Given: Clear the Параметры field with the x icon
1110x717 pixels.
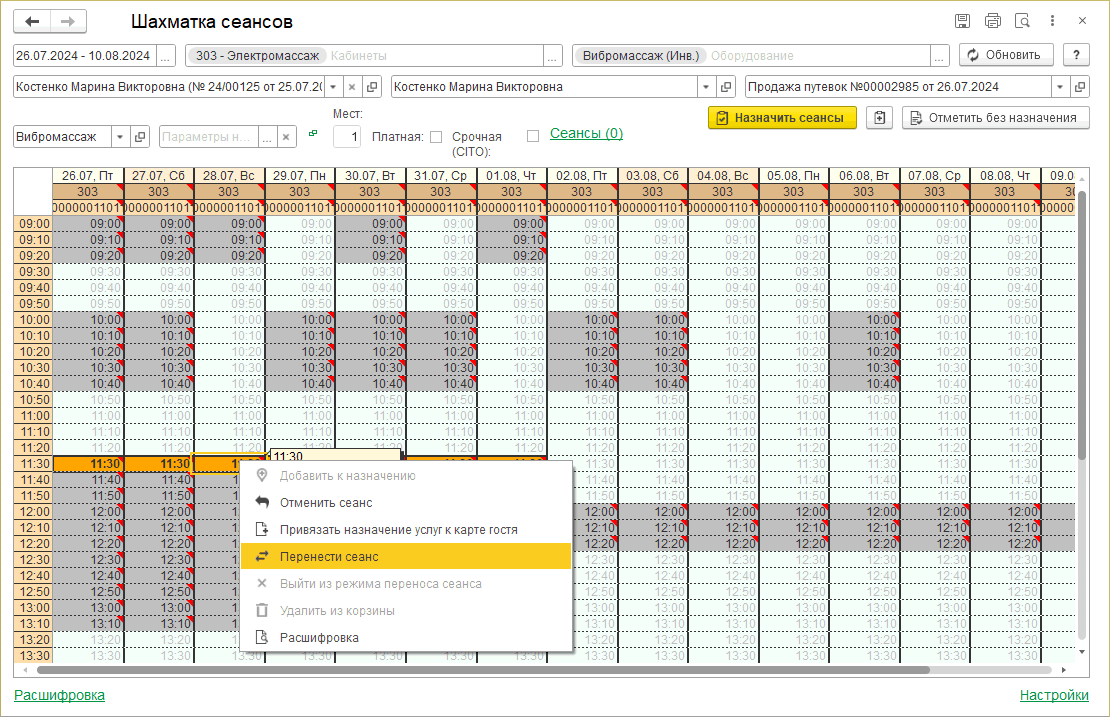Looking at the screenshot, I should tap(287, 137).
